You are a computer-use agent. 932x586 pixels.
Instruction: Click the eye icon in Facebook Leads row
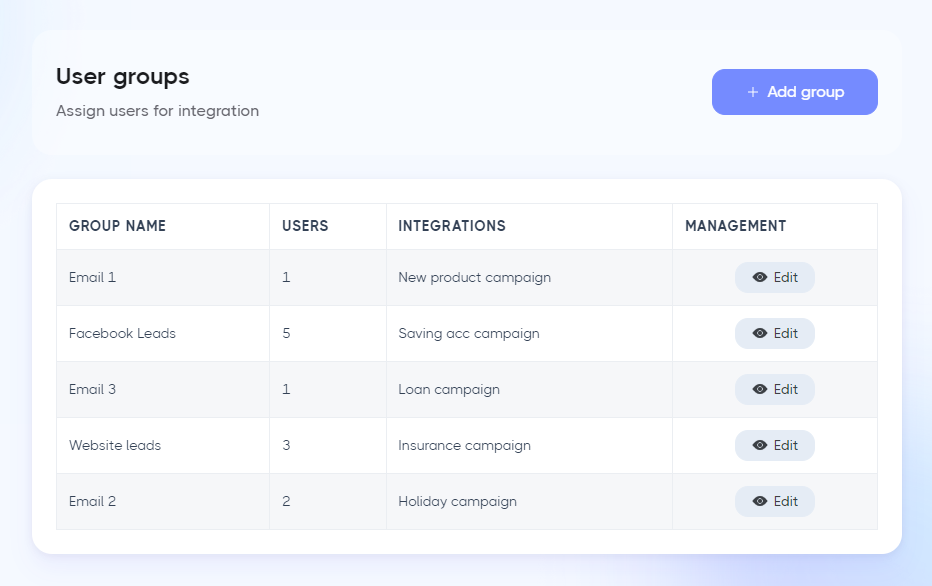pos(760,333)
